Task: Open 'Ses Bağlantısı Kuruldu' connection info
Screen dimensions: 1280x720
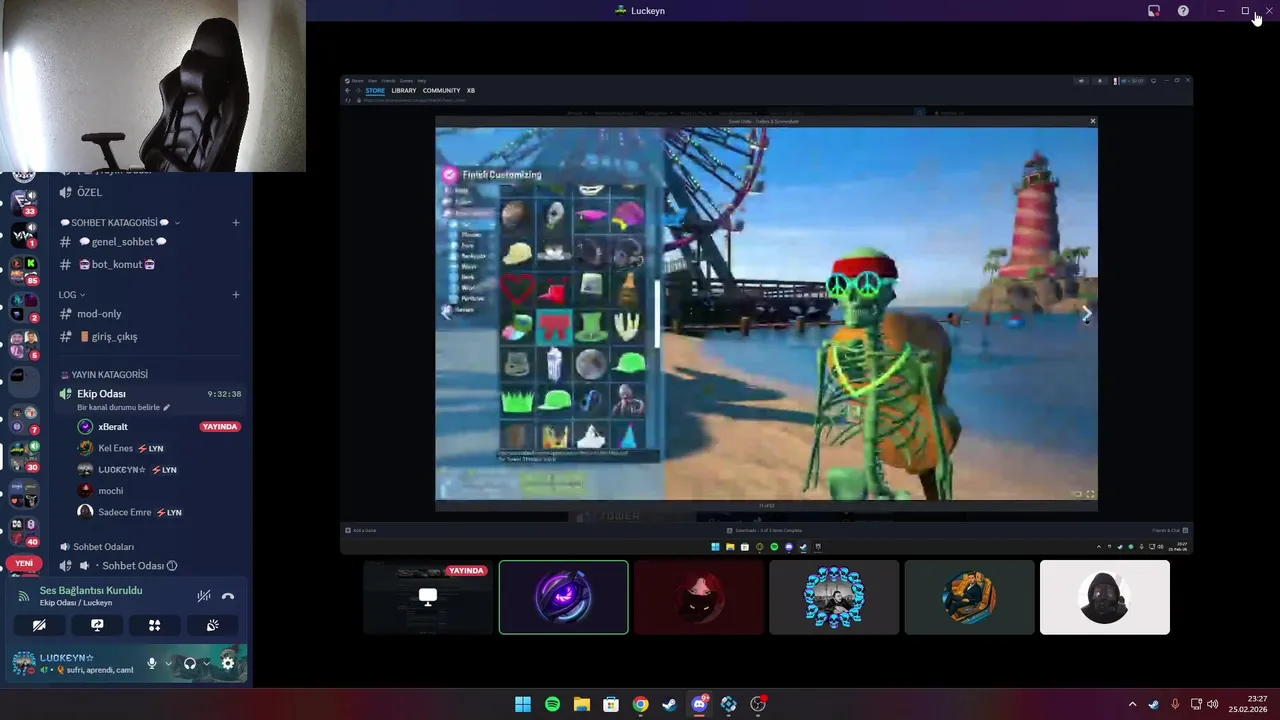Action: pyautogui.click(x=91, y=591)
